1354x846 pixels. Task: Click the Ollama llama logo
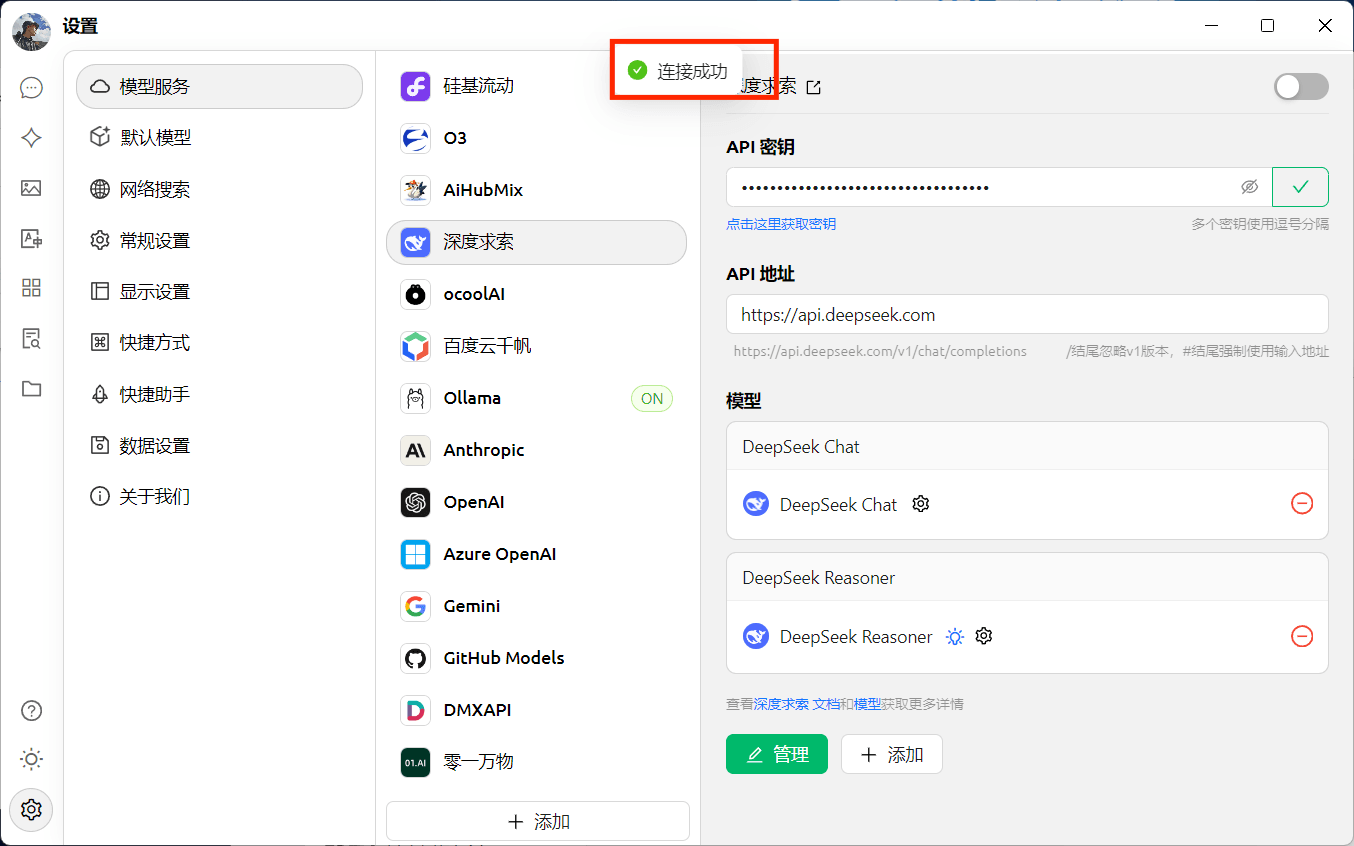point(415,398)
